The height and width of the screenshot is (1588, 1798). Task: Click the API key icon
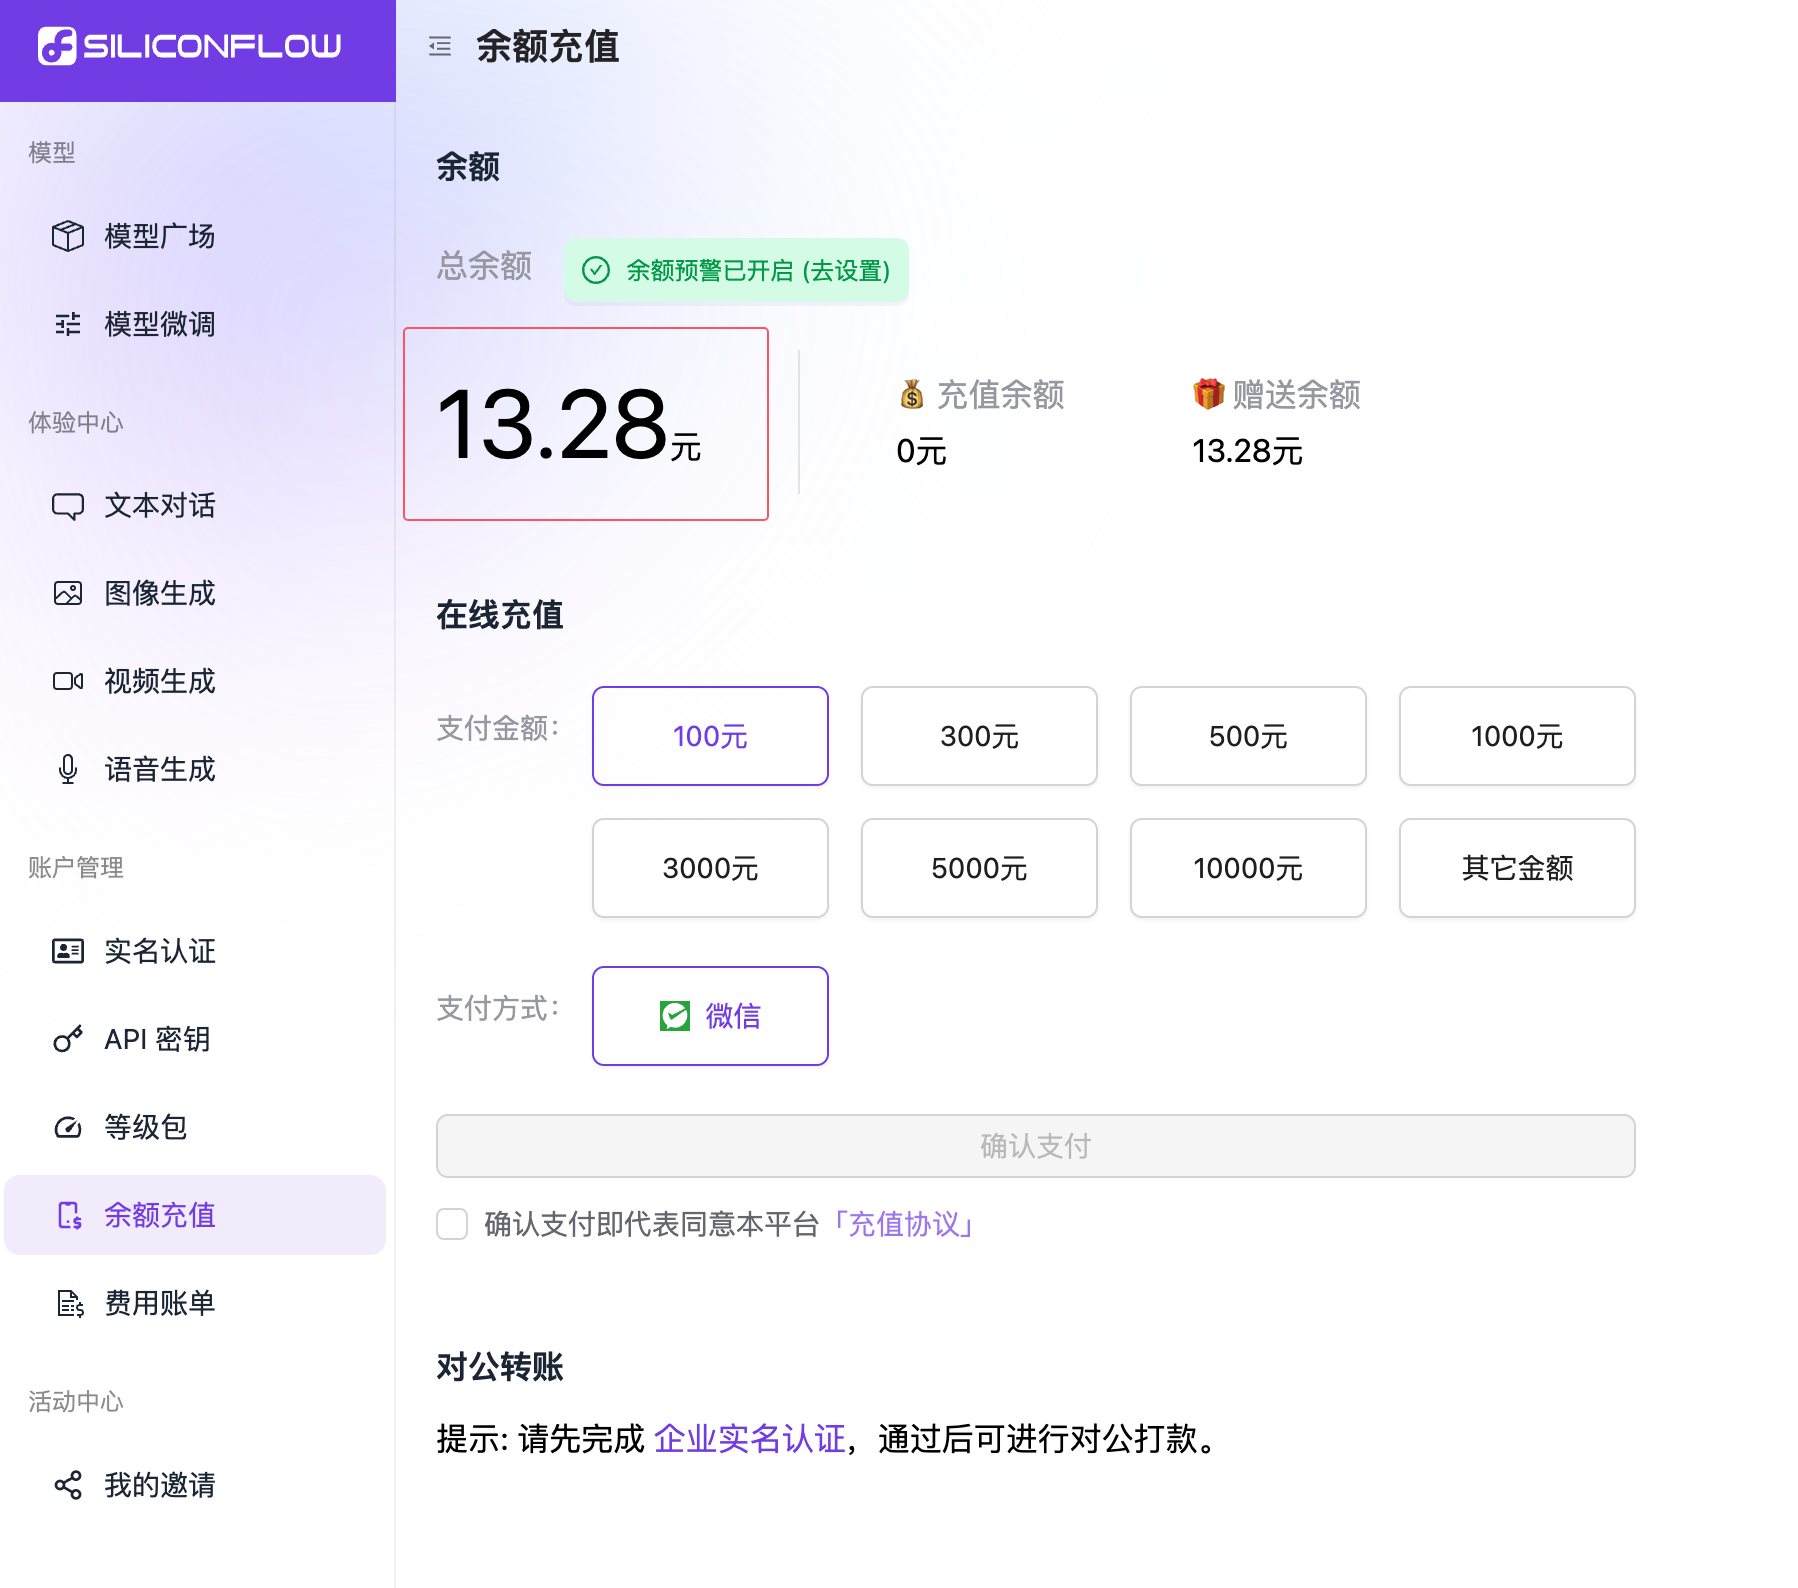point(68,1040)
